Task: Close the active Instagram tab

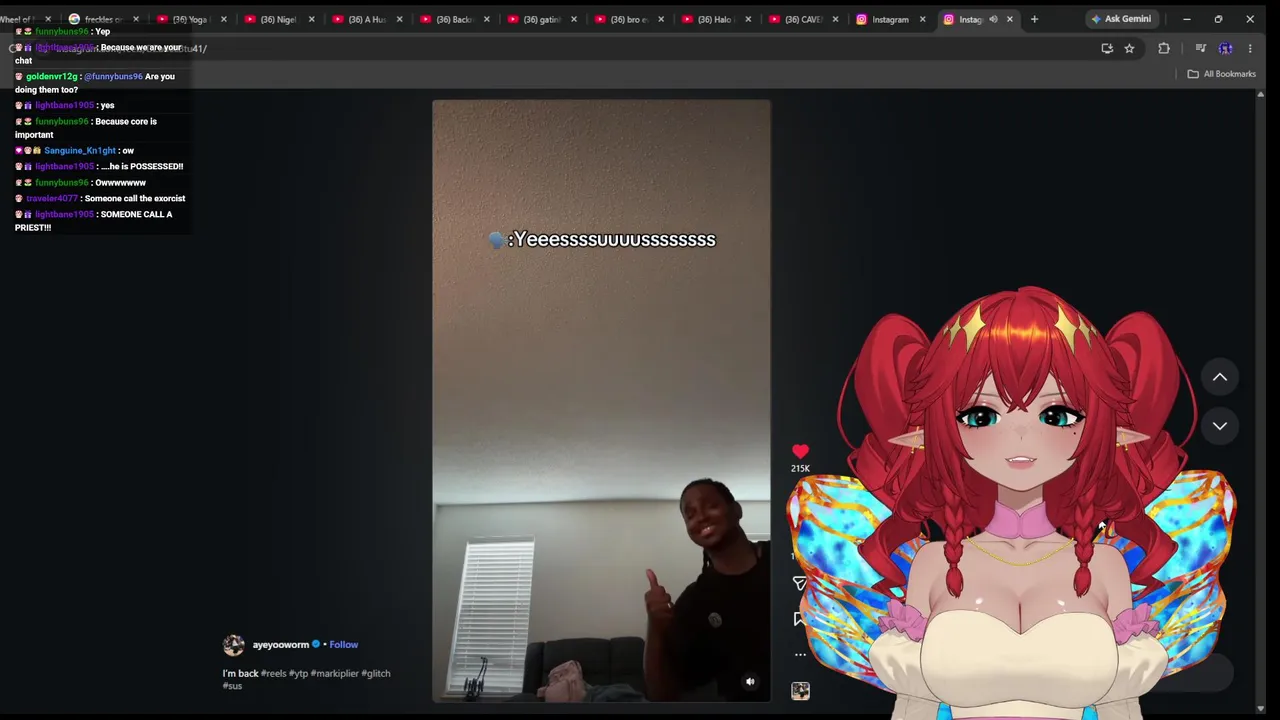Action: point(1010,19)
